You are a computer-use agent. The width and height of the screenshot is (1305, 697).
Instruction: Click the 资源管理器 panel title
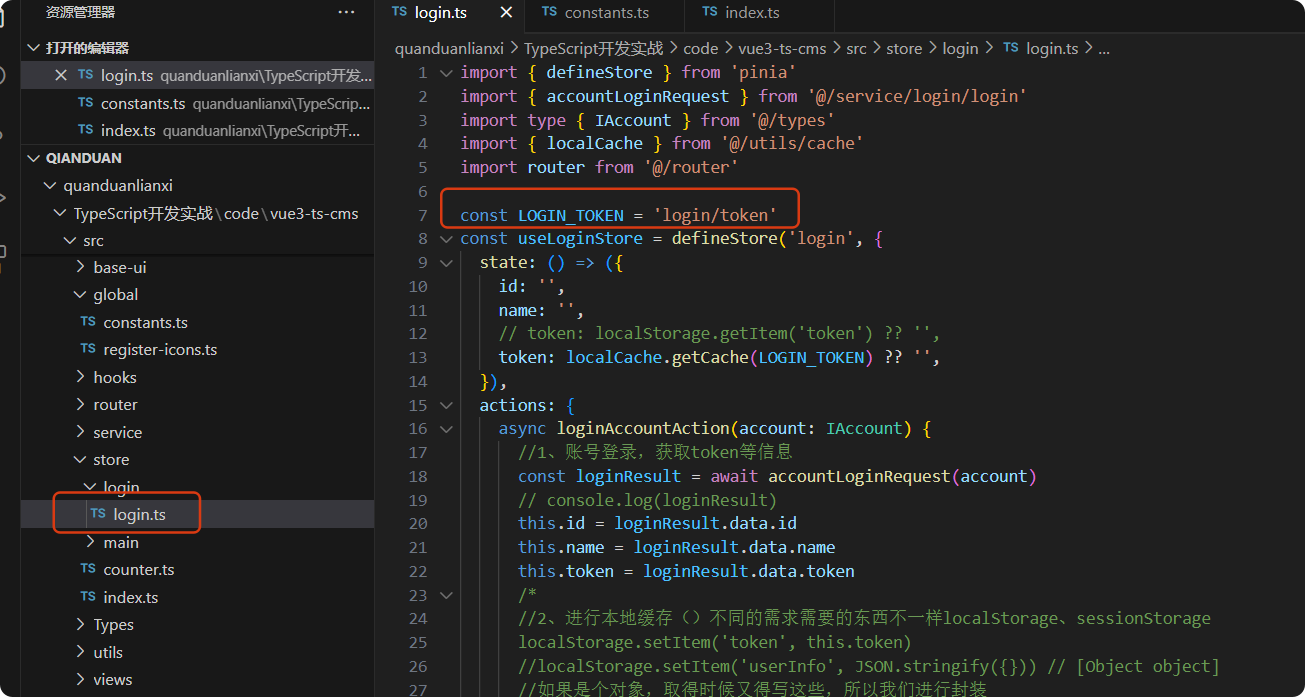pos(80,12)
